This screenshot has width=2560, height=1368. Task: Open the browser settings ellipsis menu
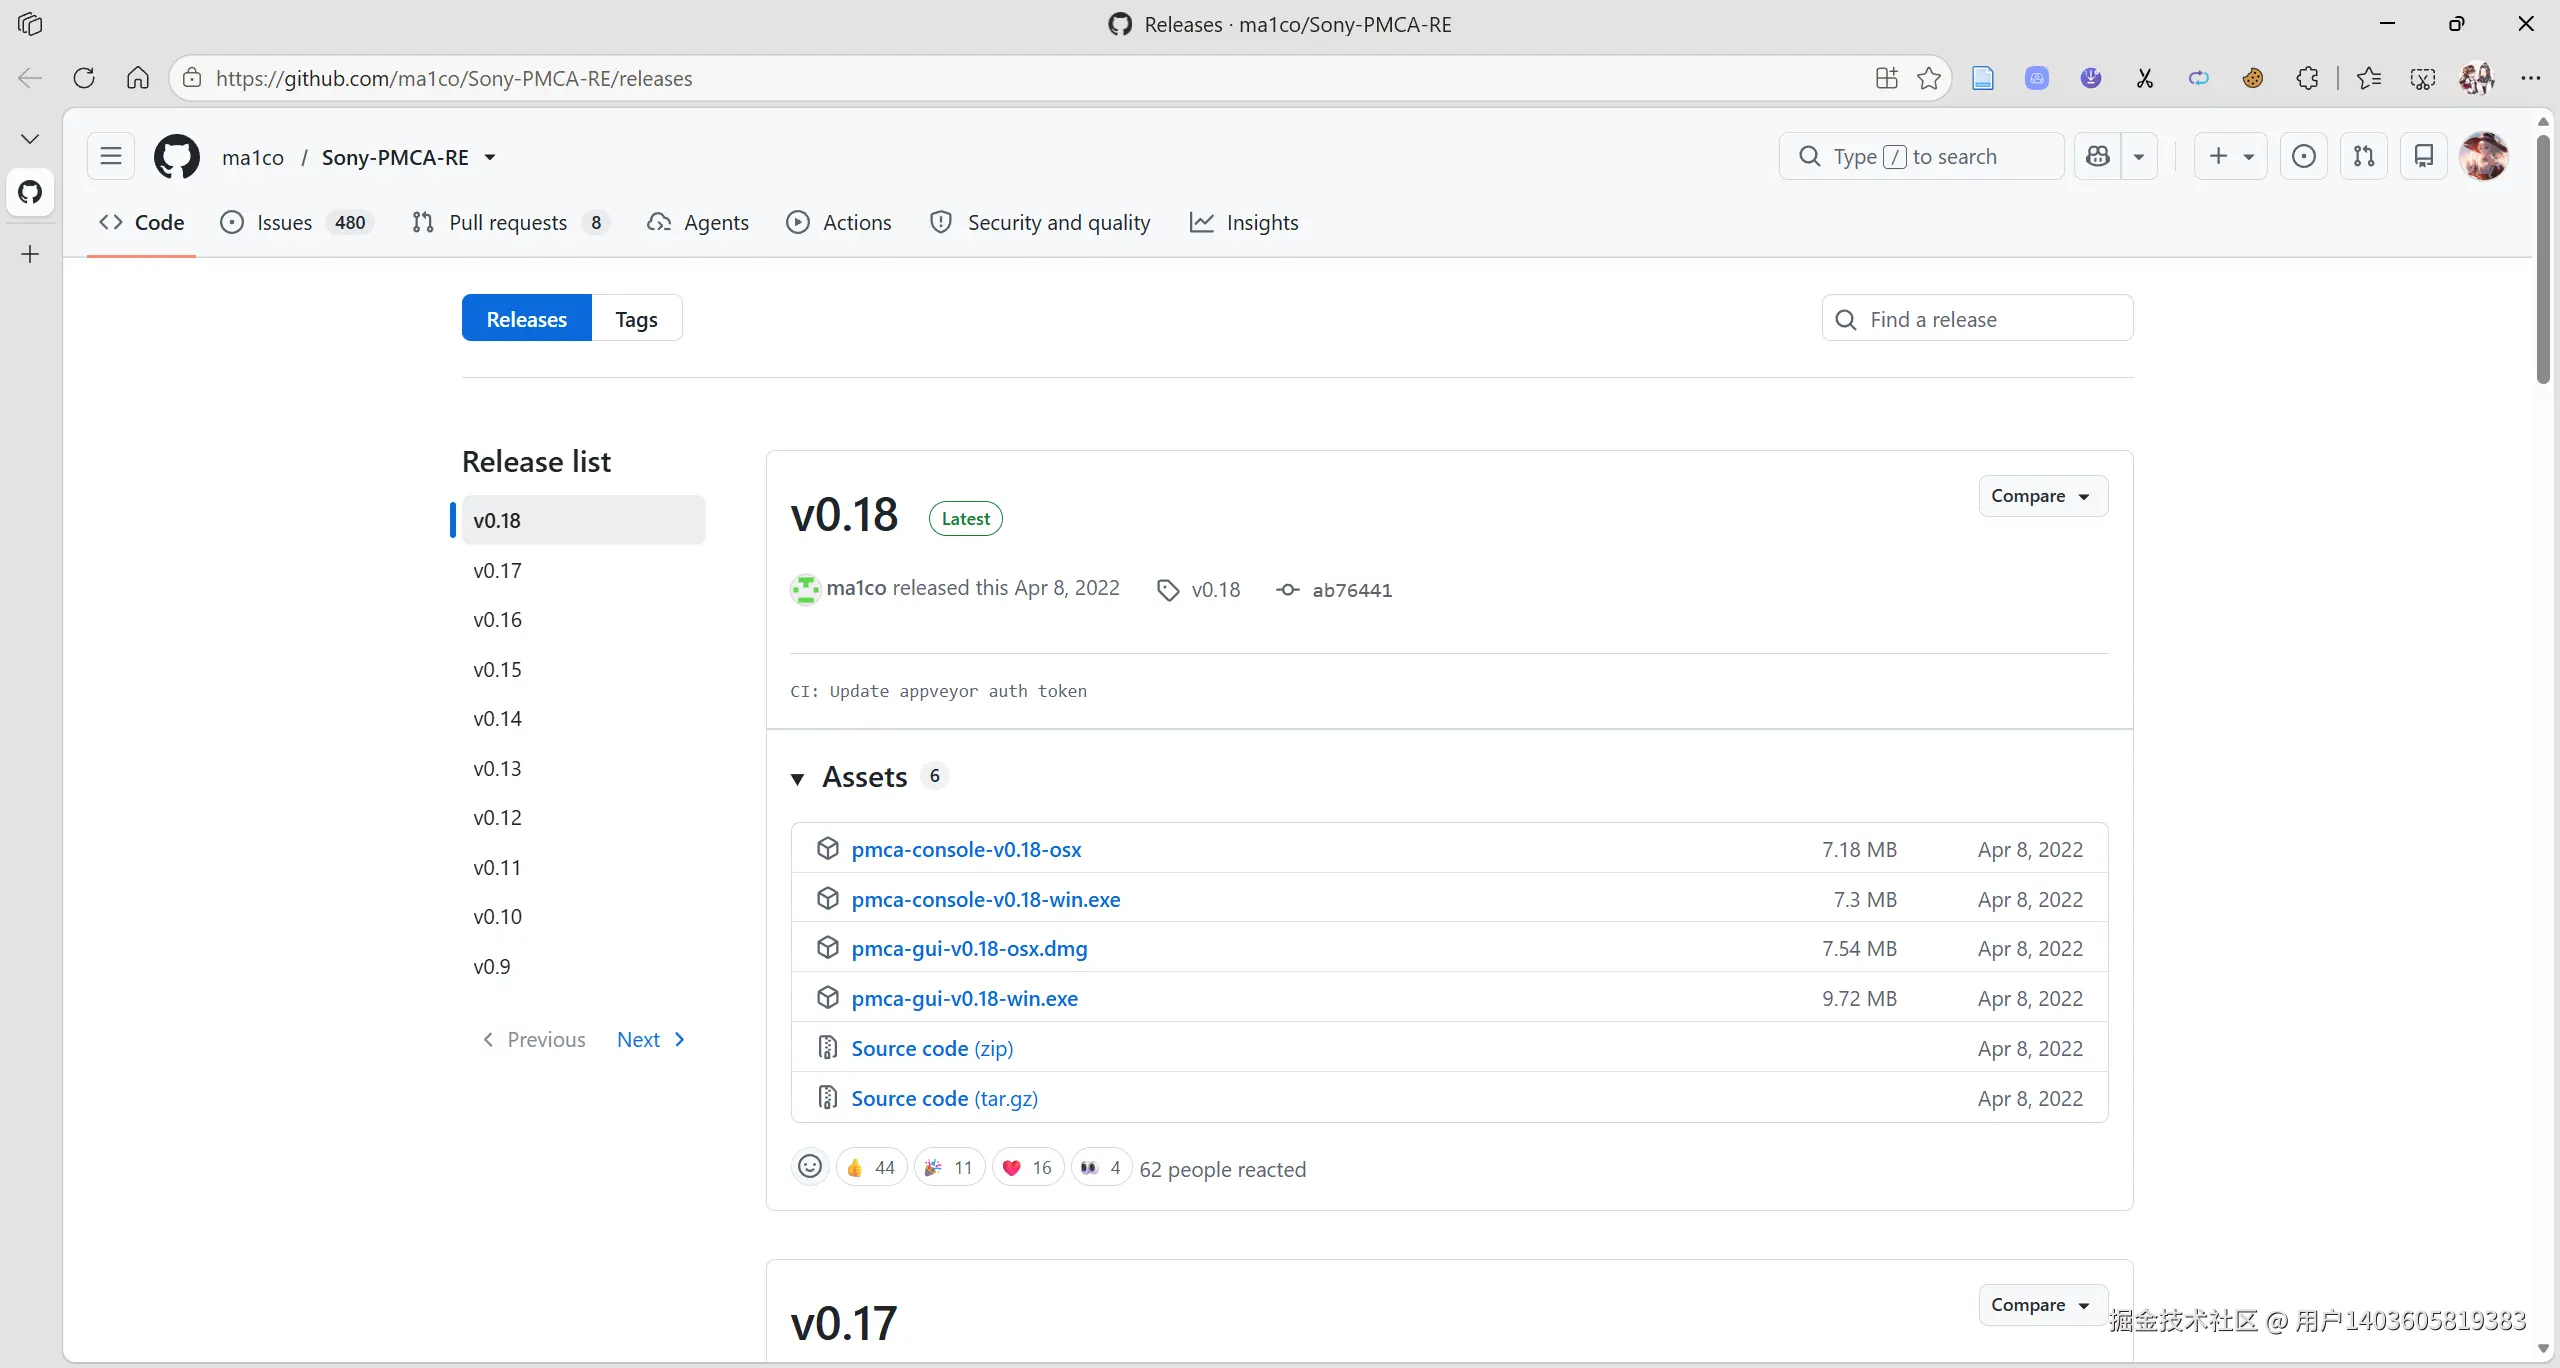pyautogui.click(x=2531, y=78)
